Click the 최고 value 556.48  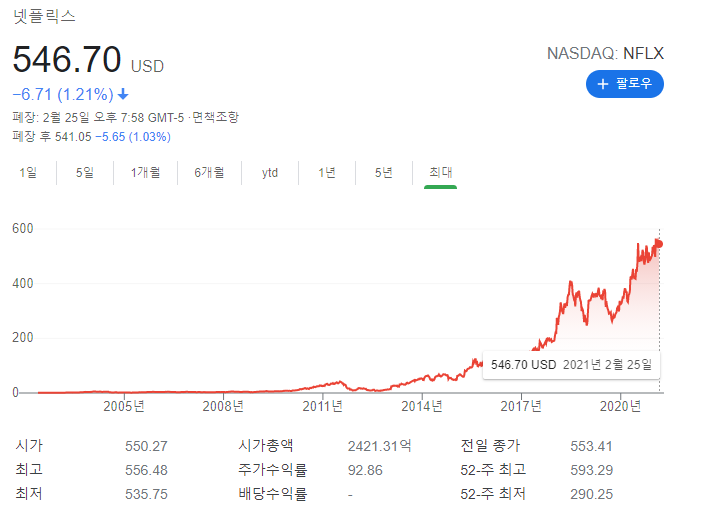point(146,470)
